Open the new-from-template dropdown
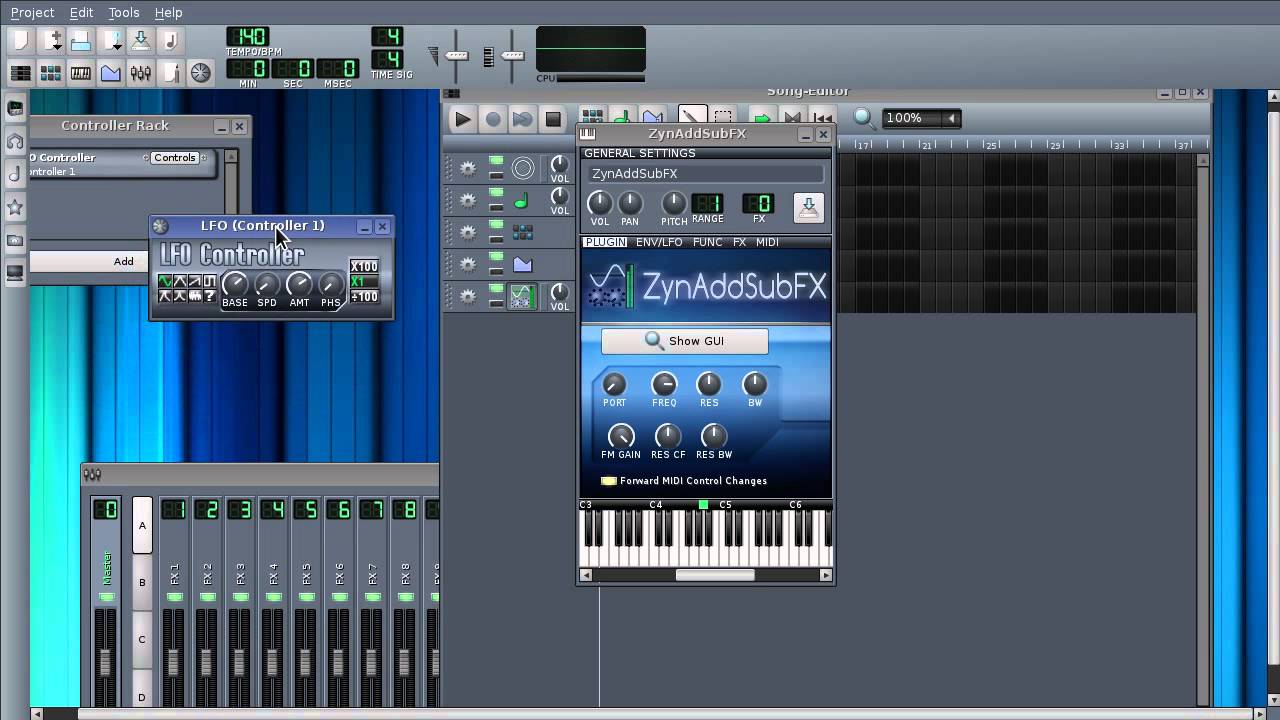The image size is (1280, 720). point(53,41)
